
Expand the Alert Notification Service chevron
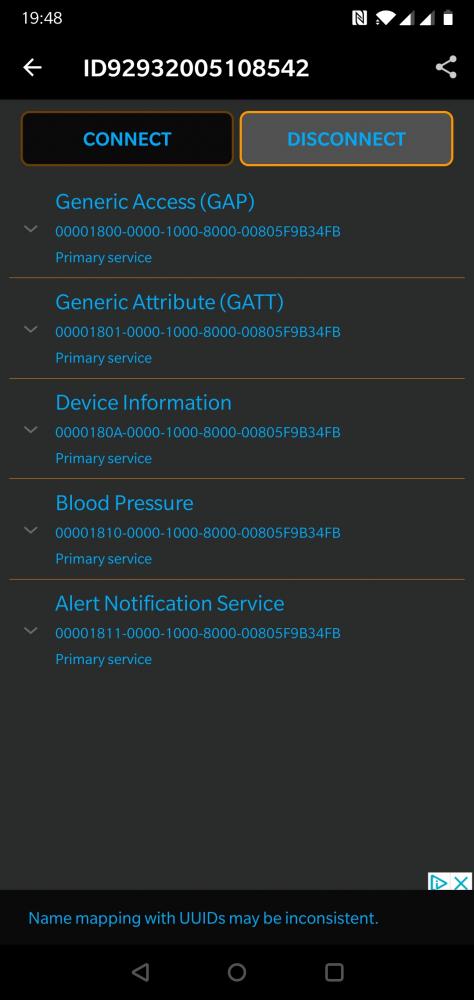[31, 630]
